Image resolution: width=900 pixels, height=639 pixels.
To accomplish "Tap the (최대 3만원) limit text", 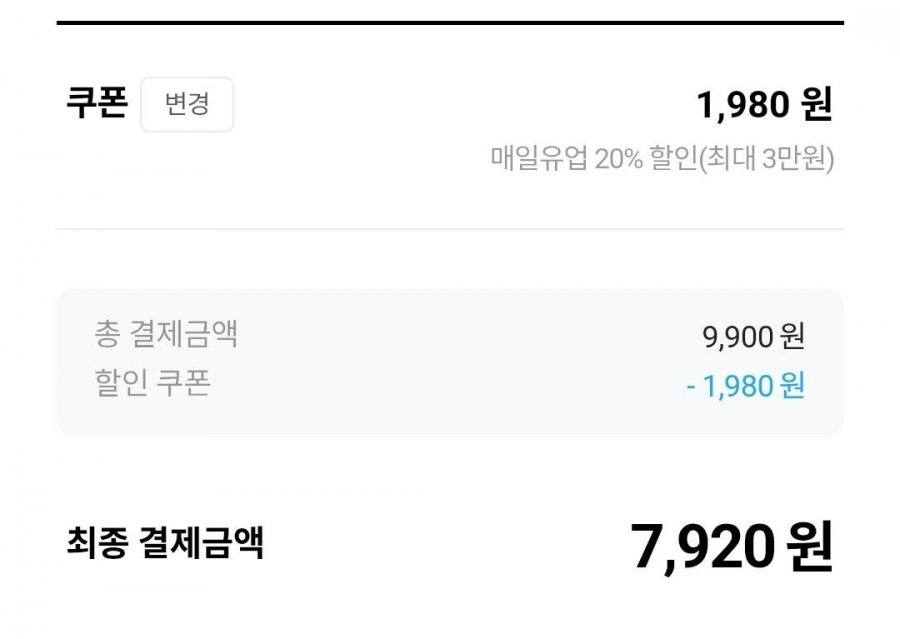I will coord(767,158).
